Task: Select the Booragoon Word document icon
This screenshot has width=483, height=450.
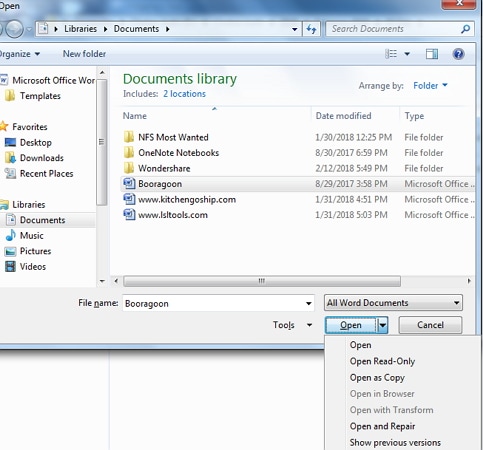Action: coord(129,184)
